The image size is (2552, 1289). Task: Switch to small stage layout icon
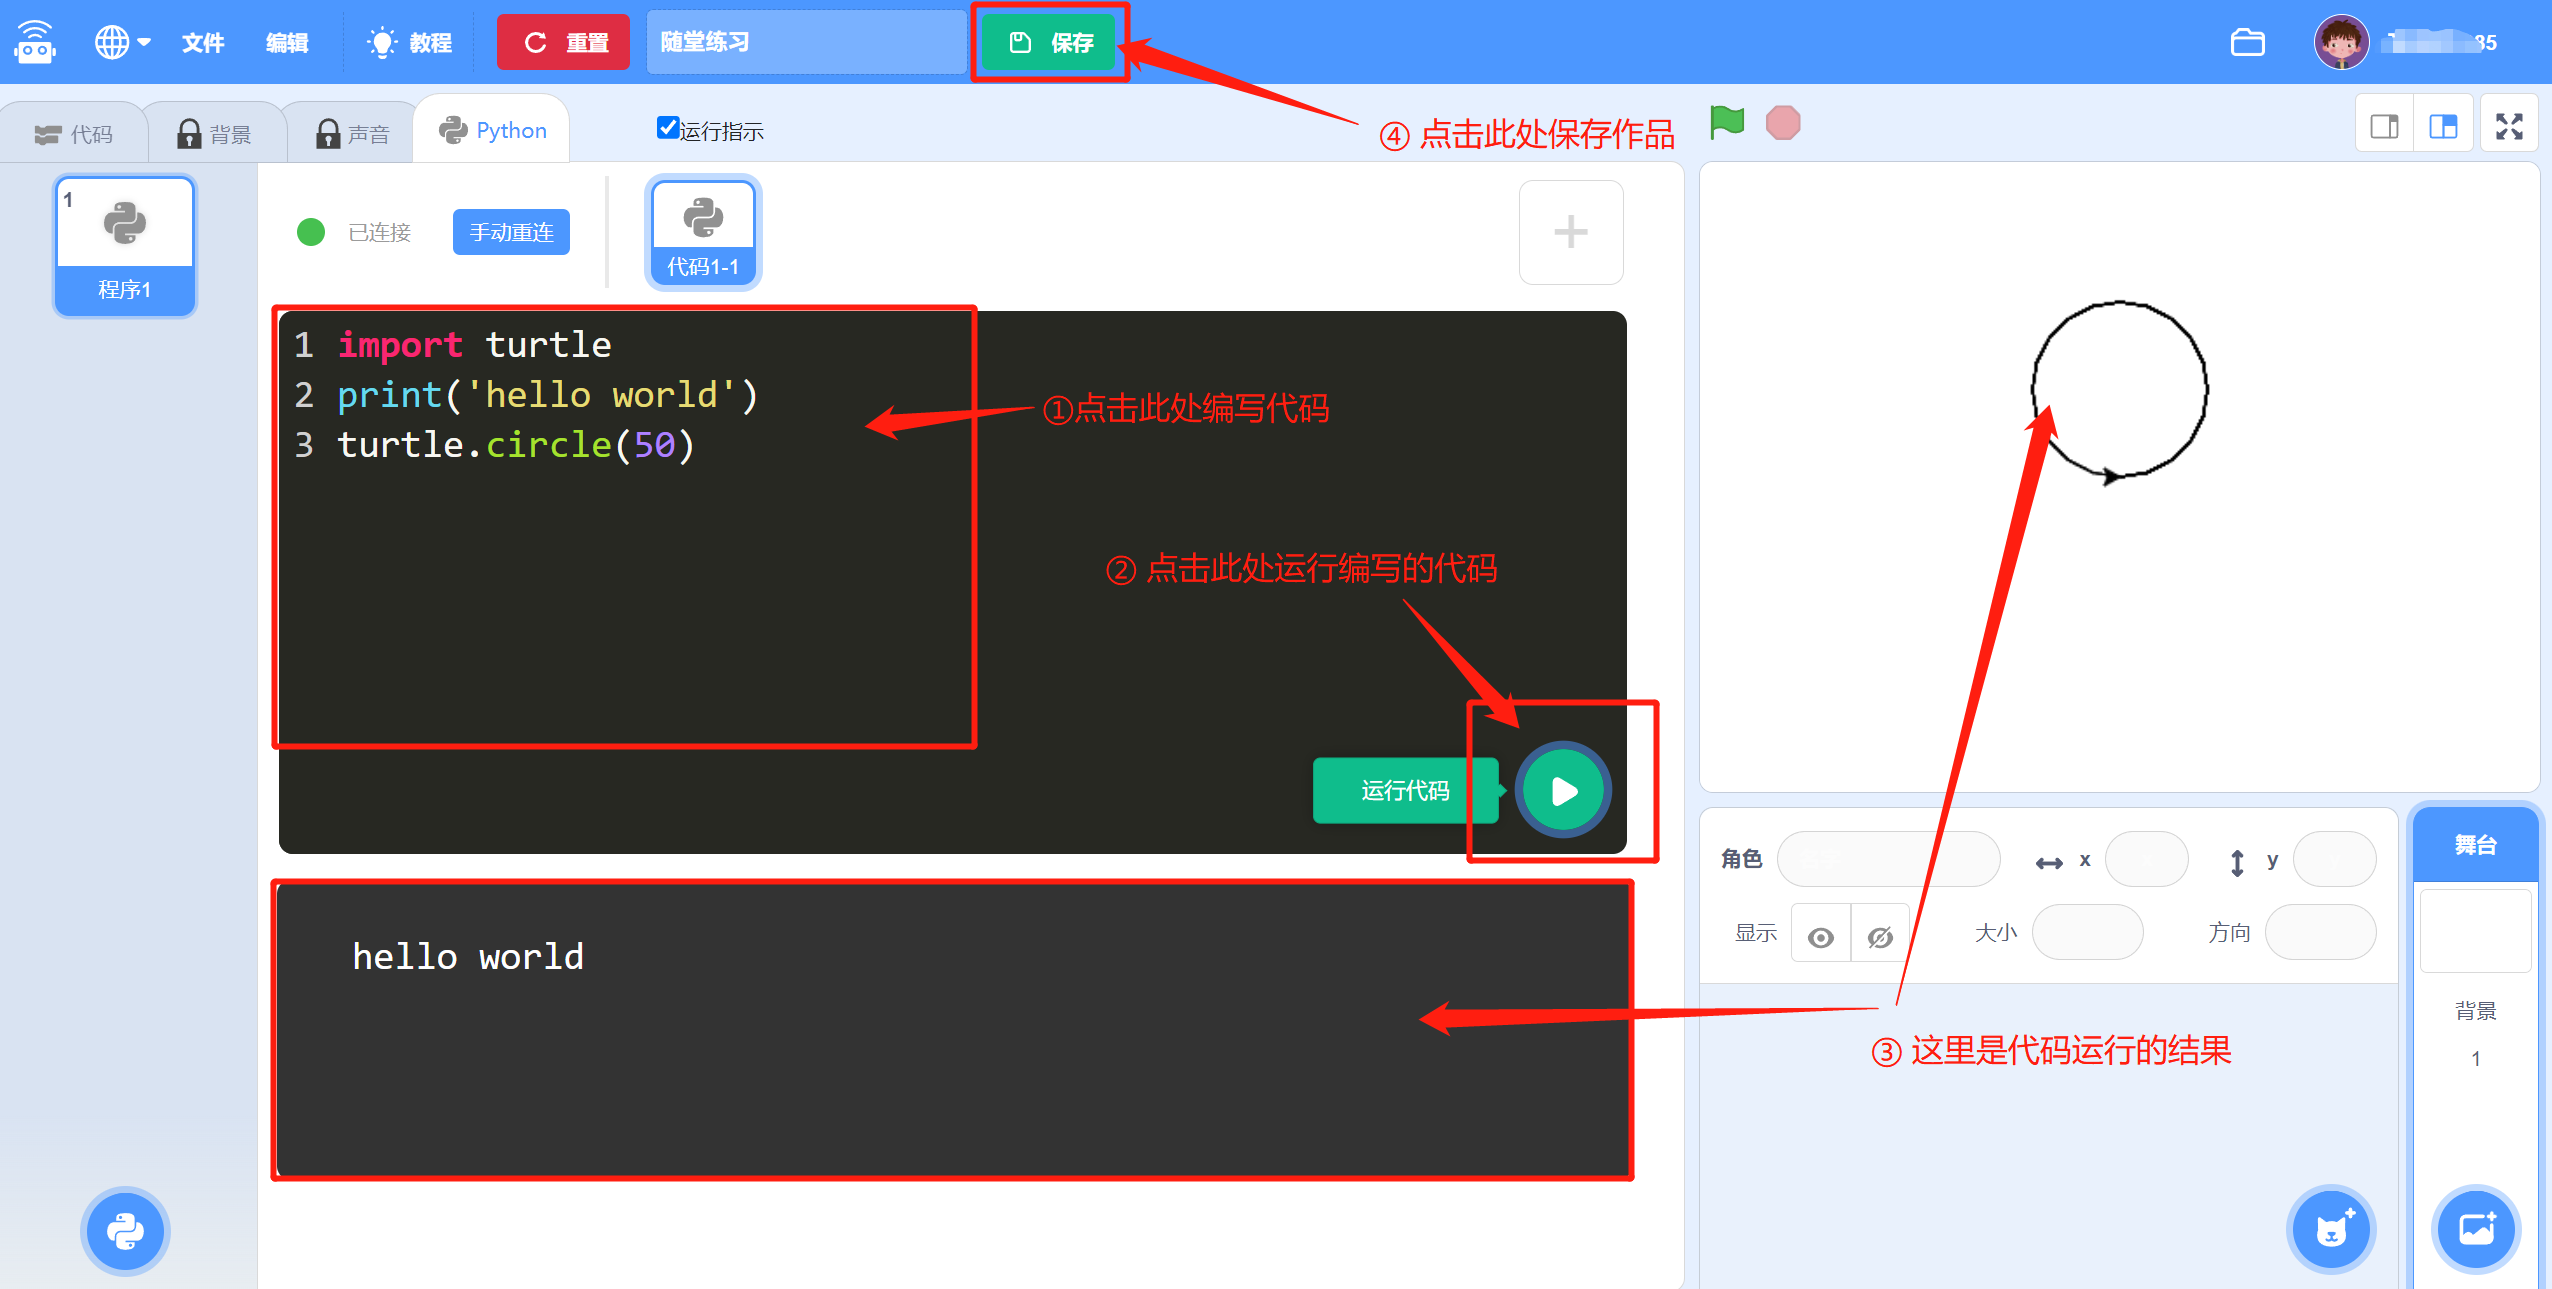[2384, 126]
